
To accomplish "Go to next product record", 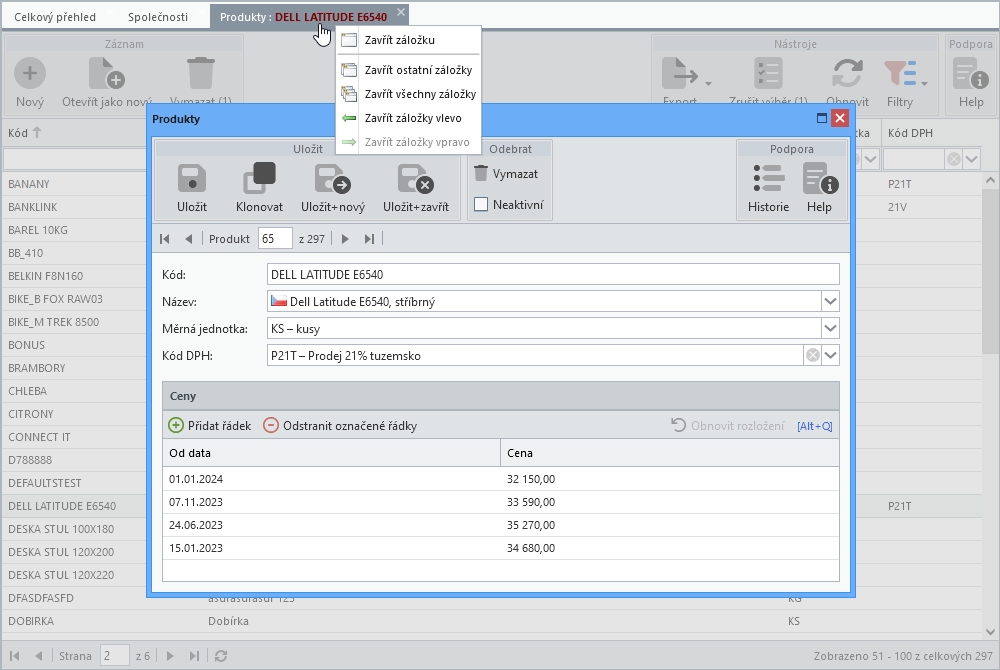I will click(x=345, y=239).
